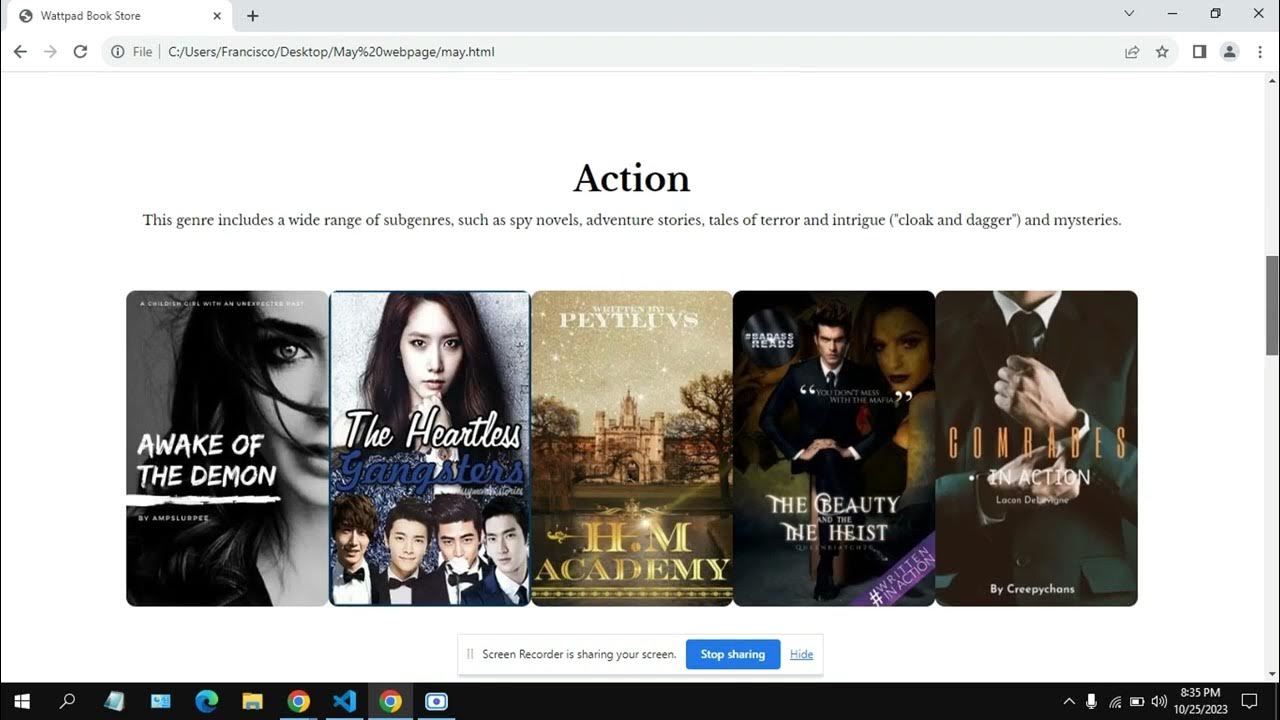Open the Awake of the Demon cover
This screenshot has width=1280, height=720.
[x=227, y=448]
